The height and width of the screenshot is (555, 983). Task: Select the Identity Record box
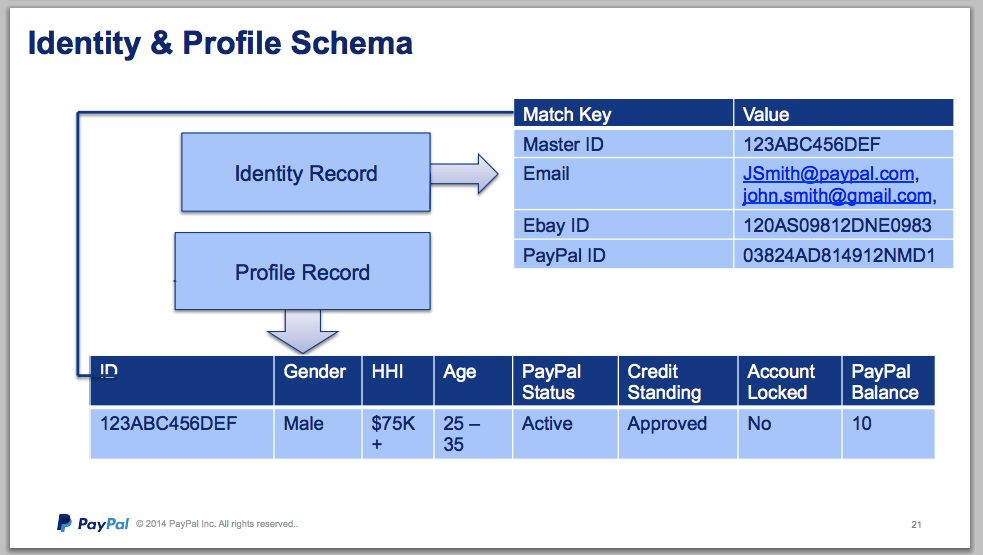(x=305, y=174)
